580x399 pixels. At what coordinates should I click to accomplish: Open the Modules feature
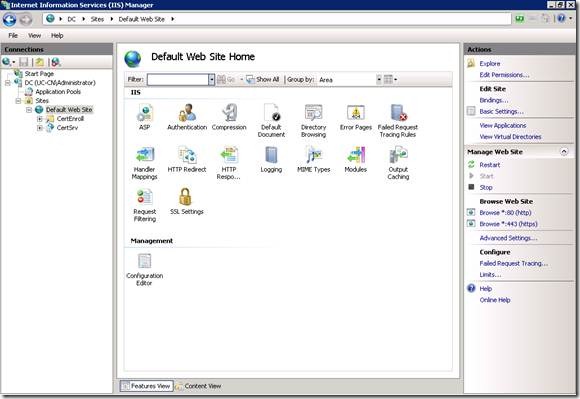pyautogui.click(x=355, y=159)
